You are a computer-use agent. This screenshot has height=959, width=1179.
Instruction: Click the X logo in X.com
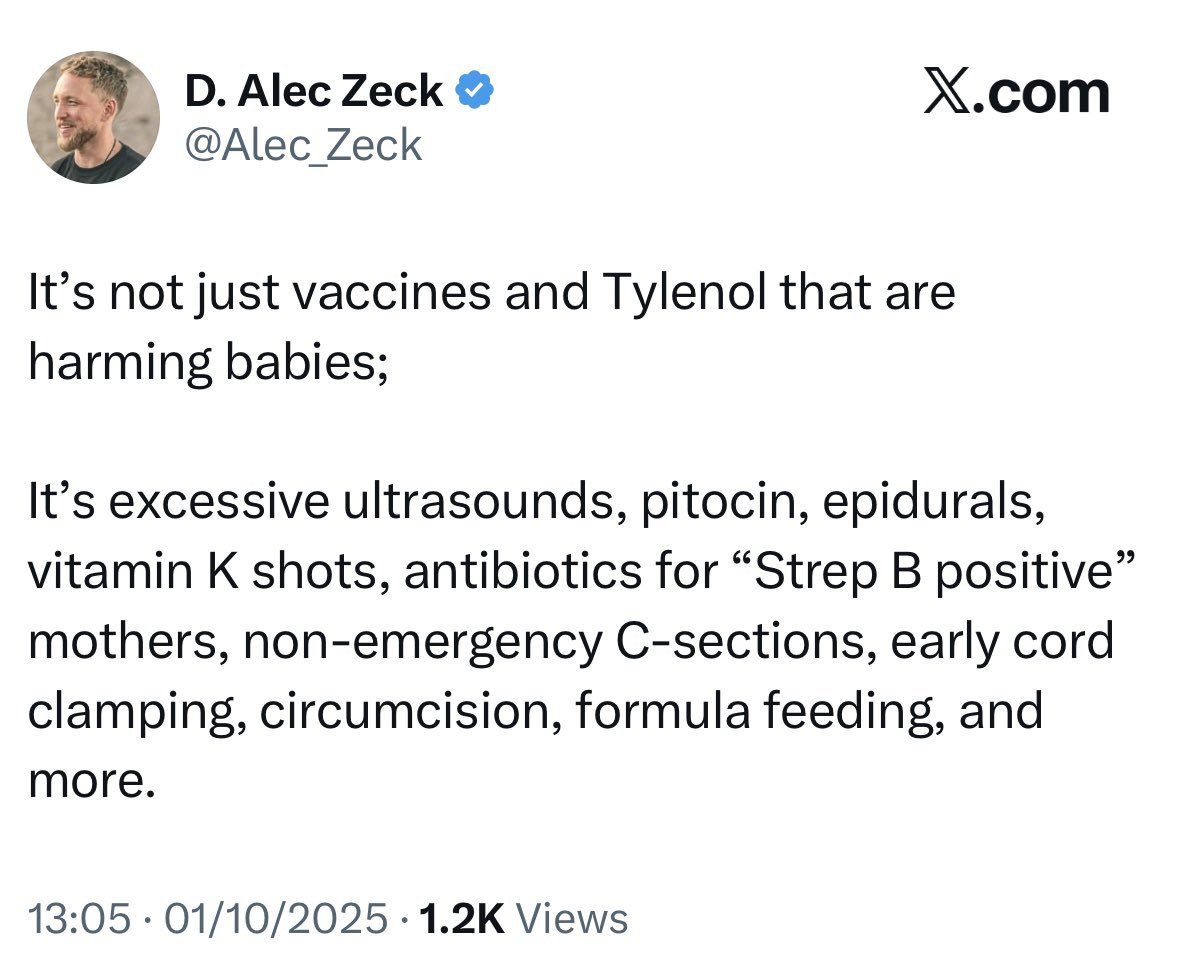point(947,91)
